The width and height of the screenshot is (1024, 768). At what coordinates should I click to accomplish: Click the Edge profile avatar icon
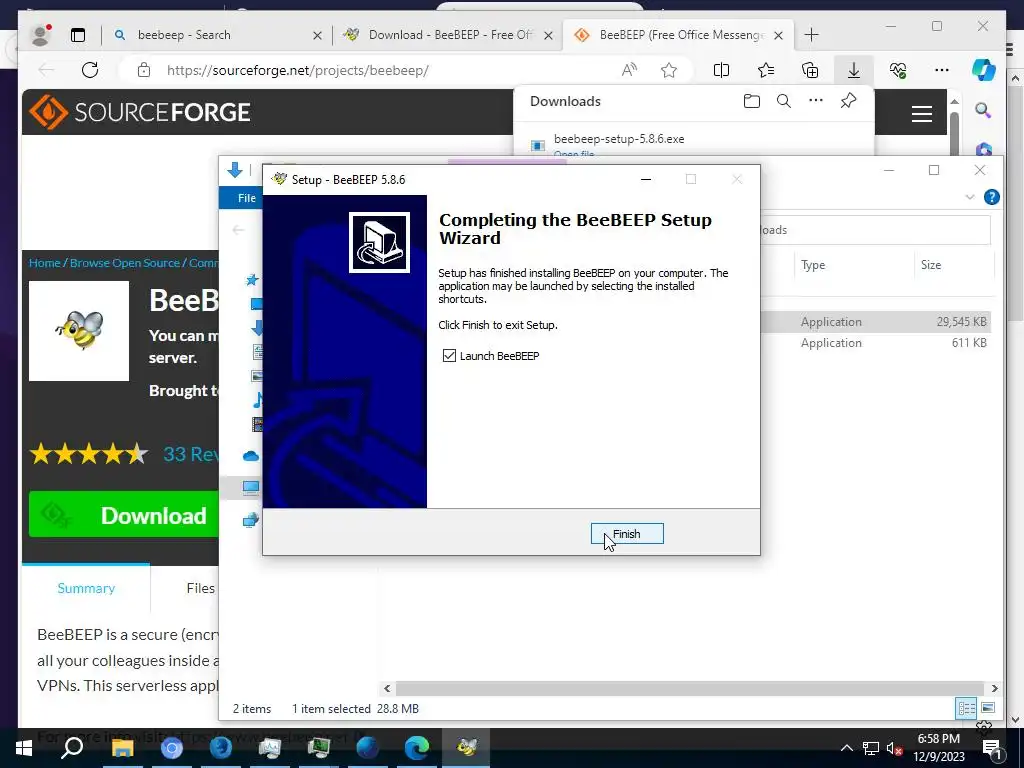click(x=40, y=35)
